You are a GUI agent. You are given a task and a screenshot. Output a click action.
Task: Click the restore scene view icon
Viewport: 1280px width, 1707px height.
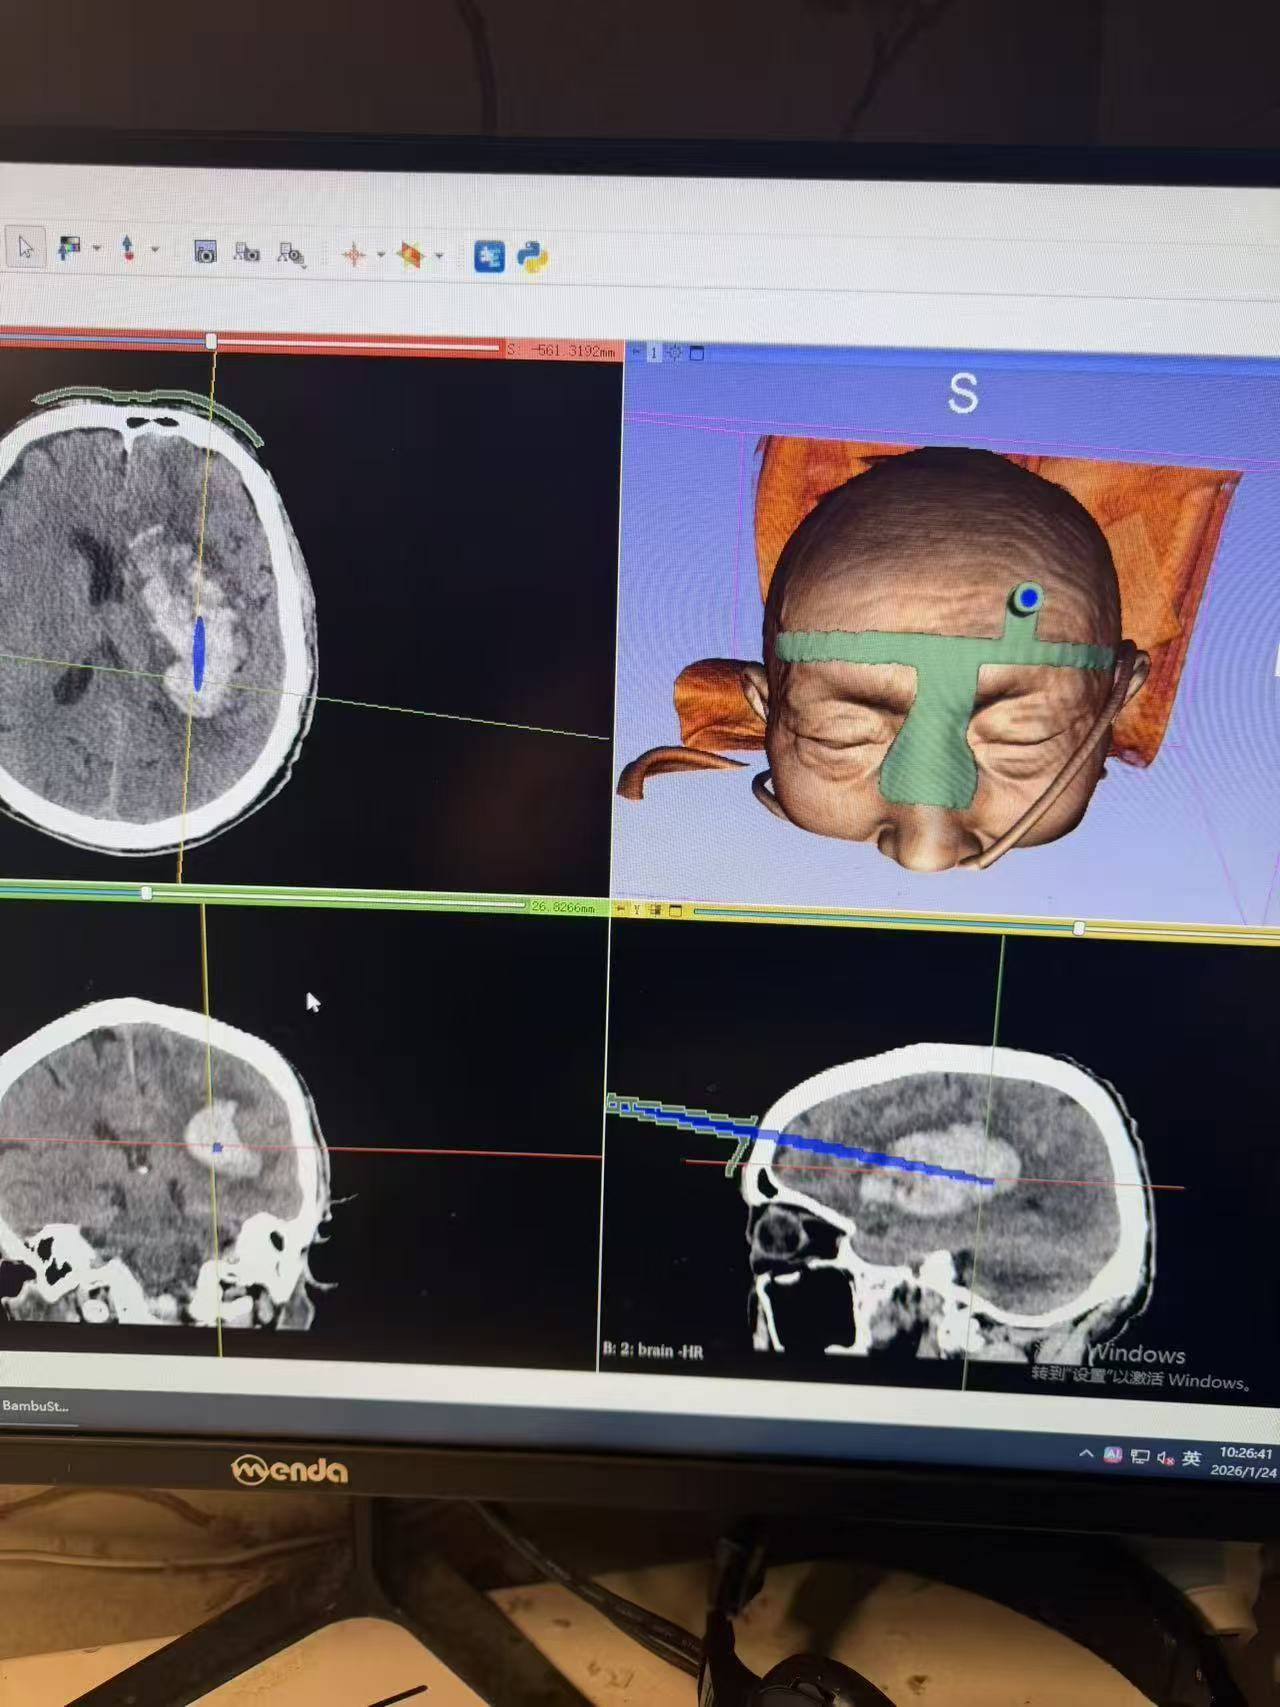[290, 254]
